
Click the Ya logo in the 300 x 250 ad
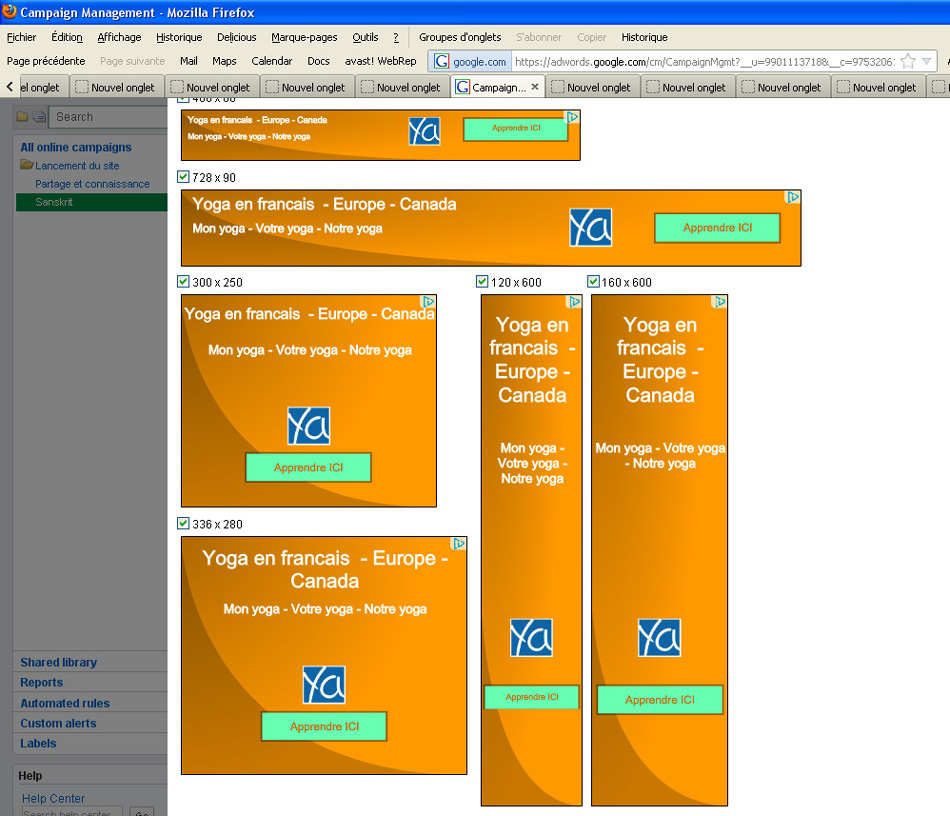pyautogui.click(x=309, y=426)
